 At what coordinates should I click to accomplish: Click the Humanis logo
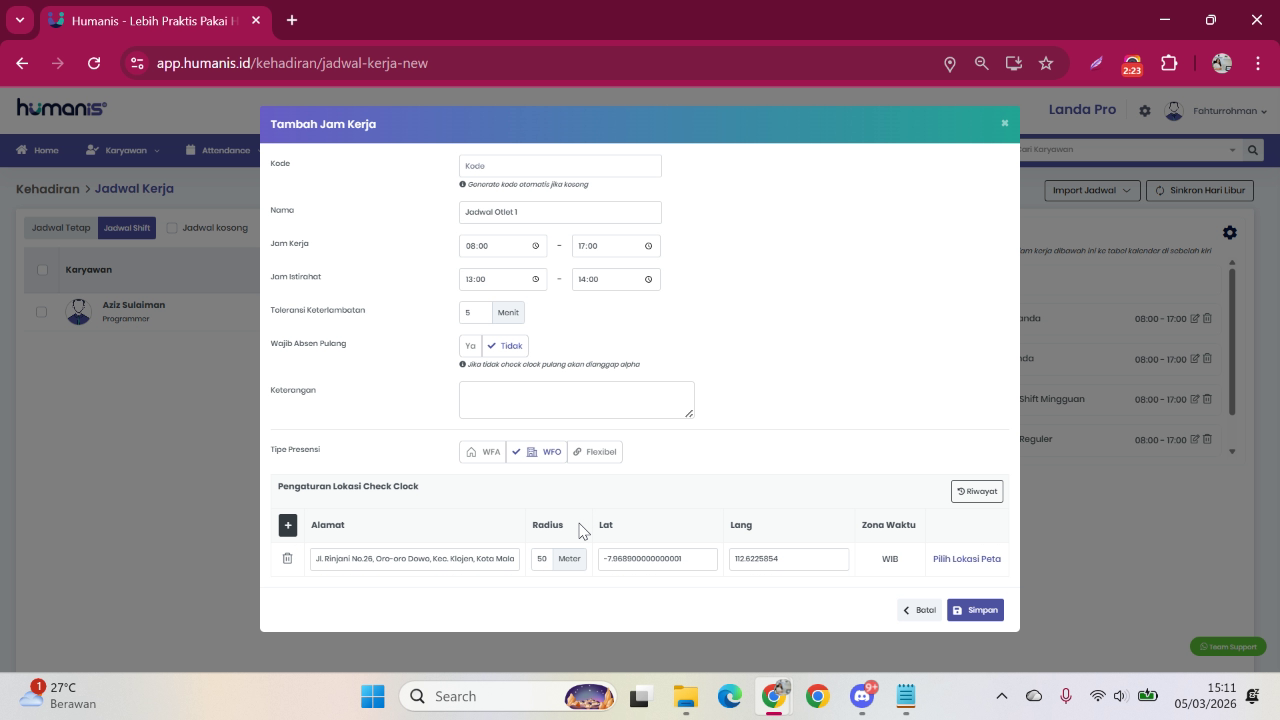[62, 108]
